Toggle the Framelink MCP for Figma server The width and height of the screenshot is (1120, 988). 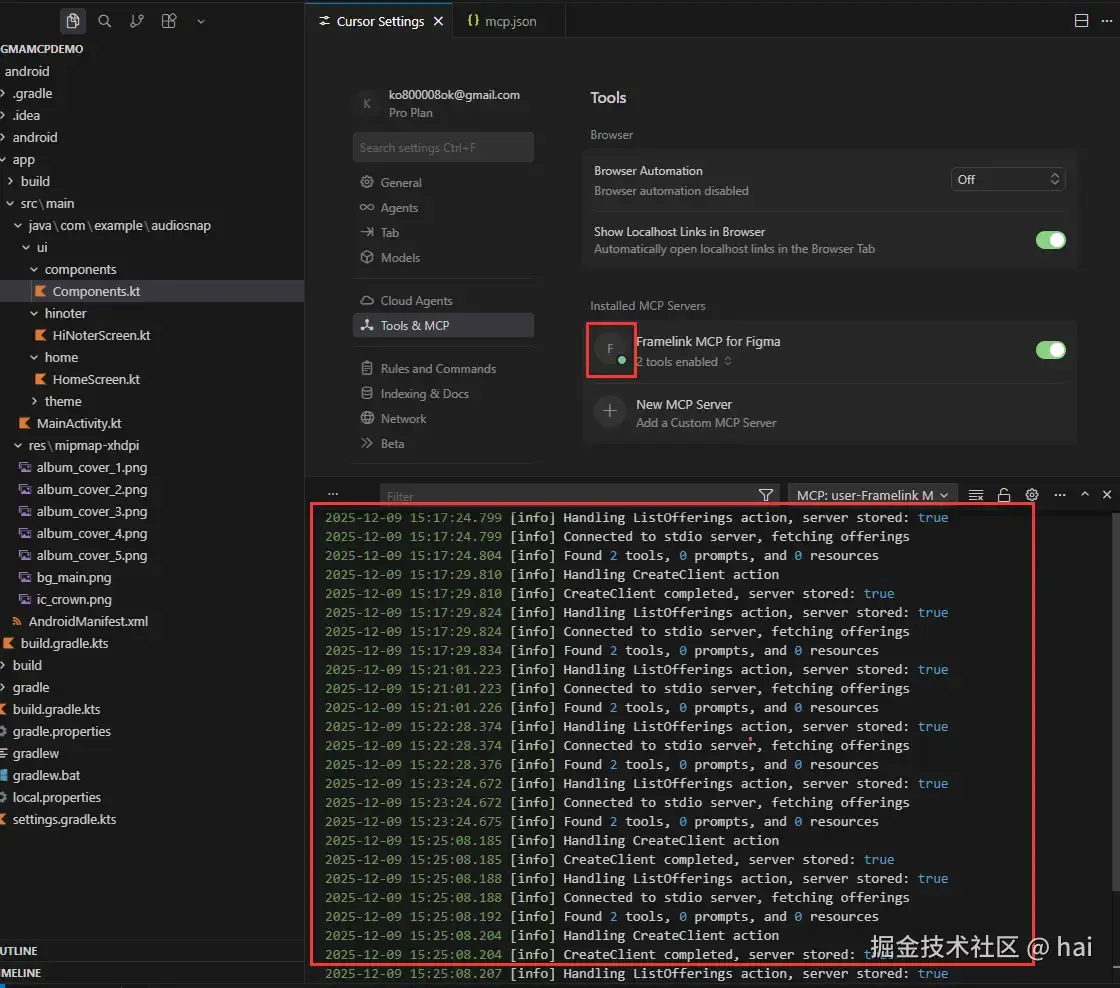coord(1050,349)
